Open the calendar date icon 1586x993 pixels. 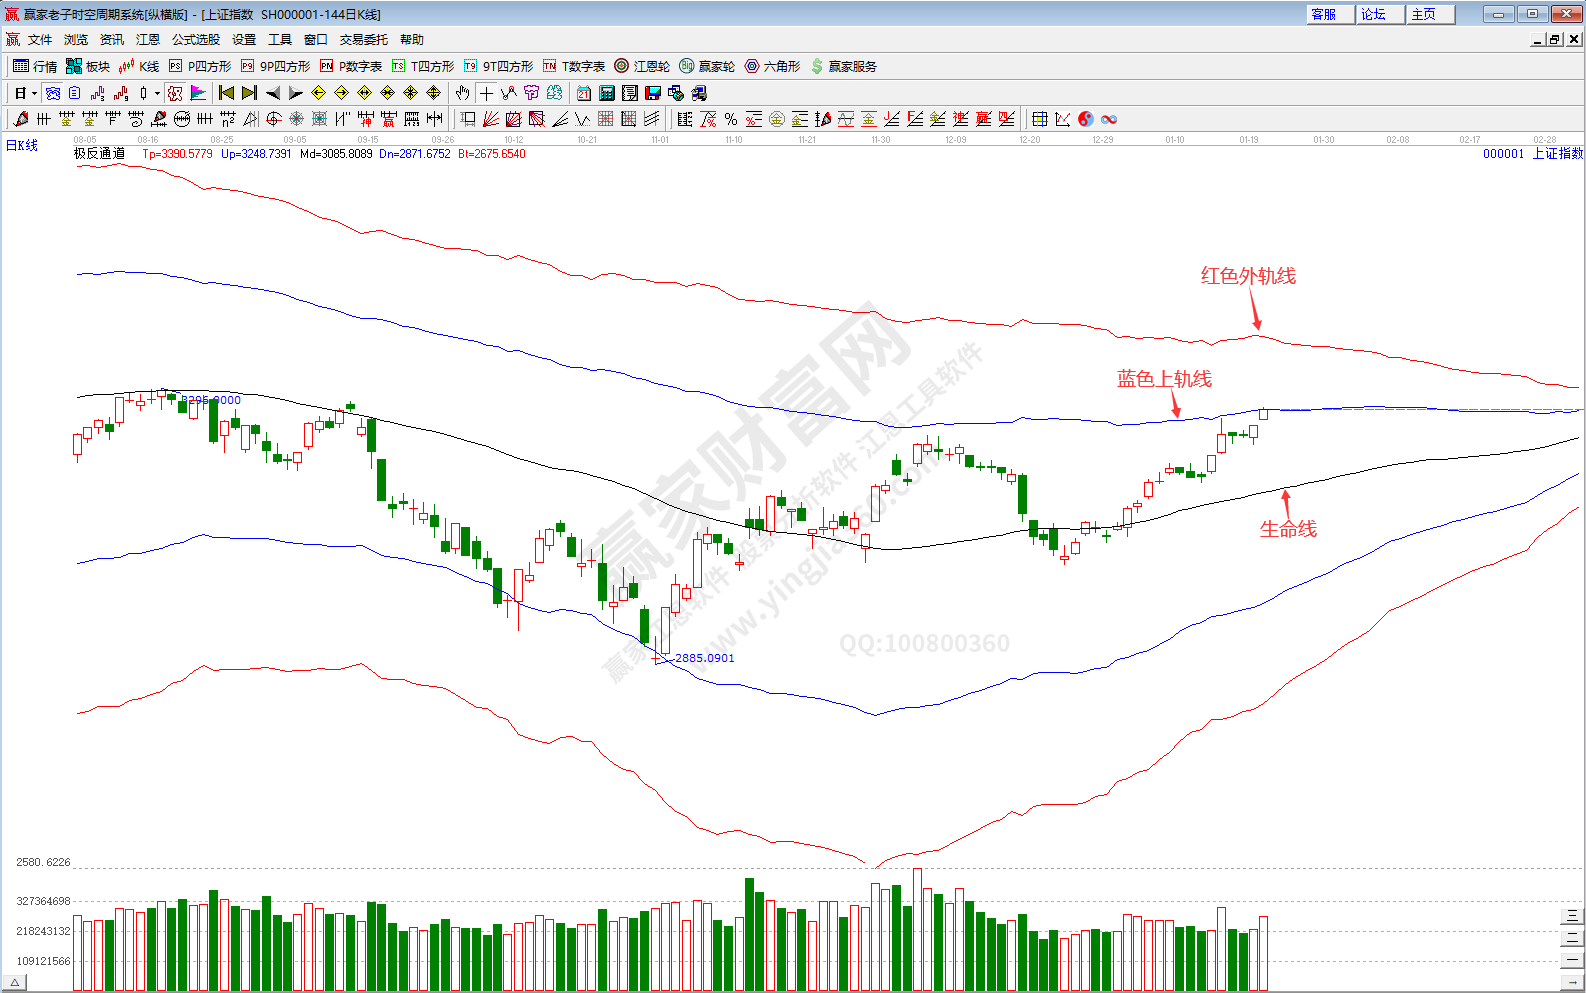584,93
